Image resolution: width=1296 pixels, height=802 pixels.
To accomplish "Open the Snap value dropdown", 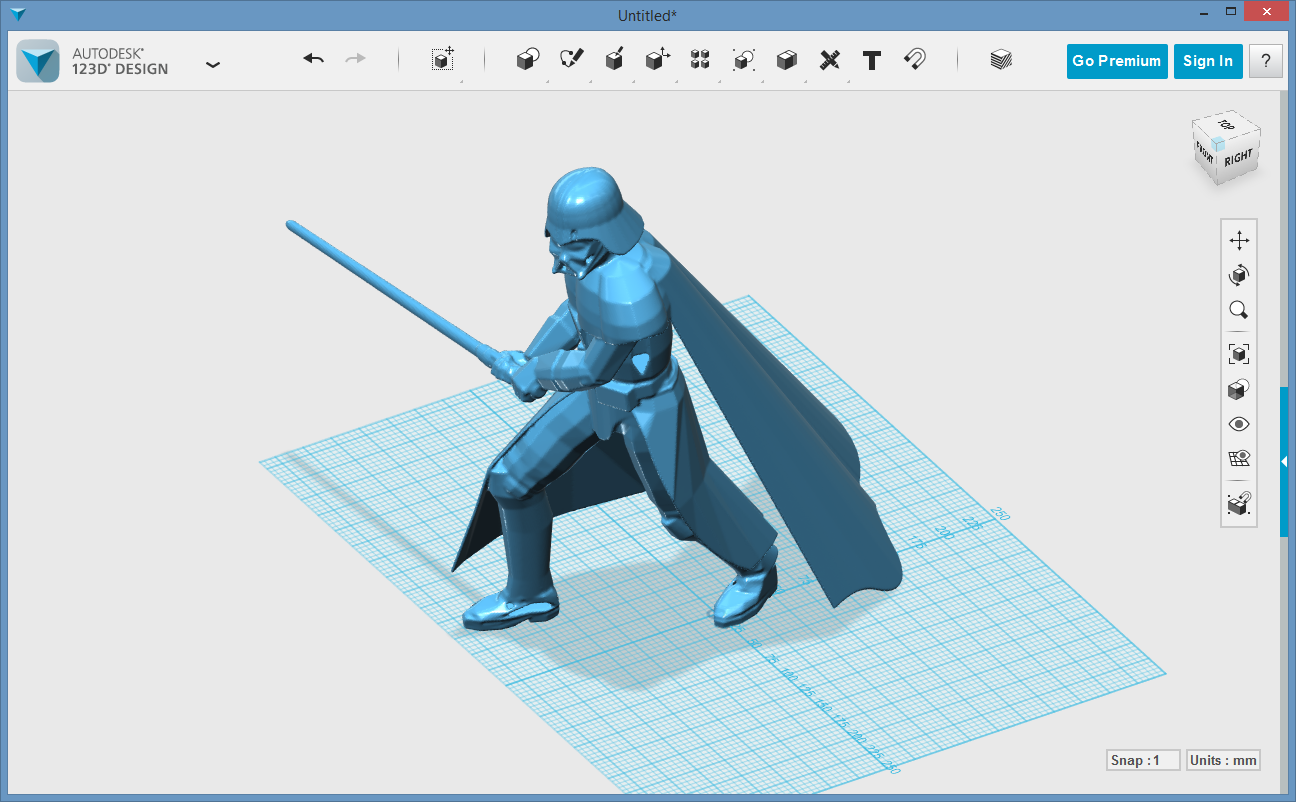I will point(1142,760).
